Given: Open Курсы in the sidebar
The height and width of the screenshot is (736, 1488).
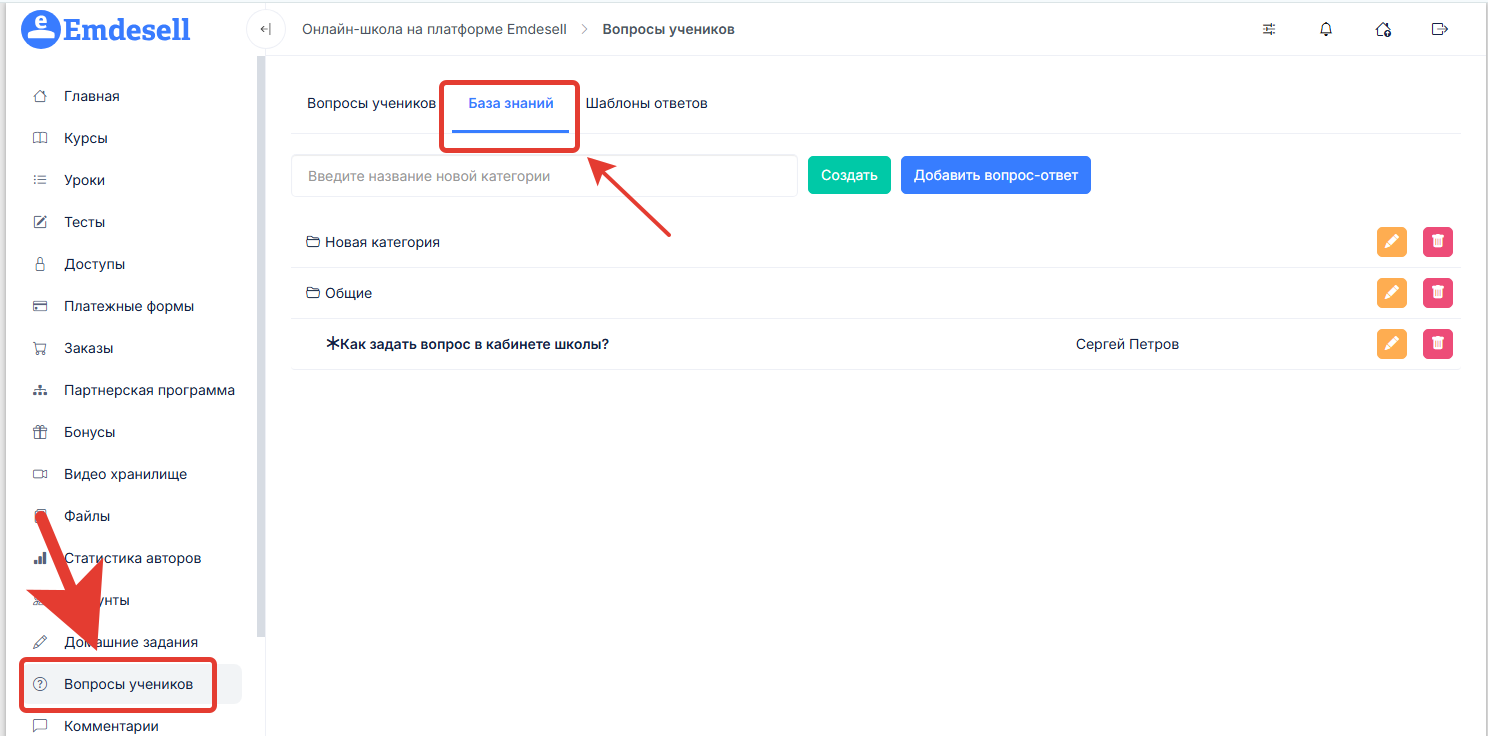Looking at the screenshot, I should (85, 138).
